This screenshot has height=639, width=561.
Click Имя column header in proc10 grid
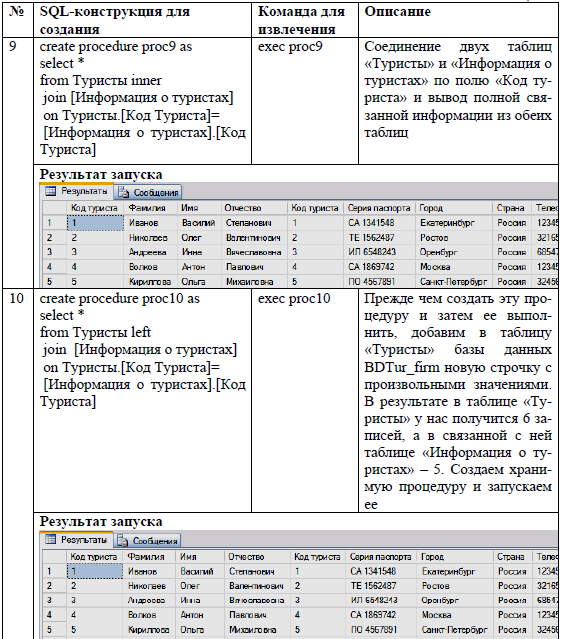click(x=200, y=557)
